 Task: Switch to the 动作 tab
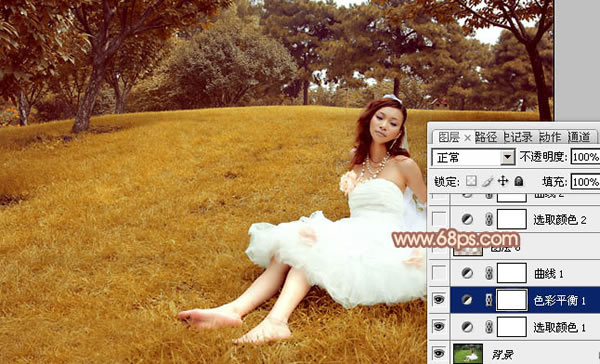(x=550, y=137)
